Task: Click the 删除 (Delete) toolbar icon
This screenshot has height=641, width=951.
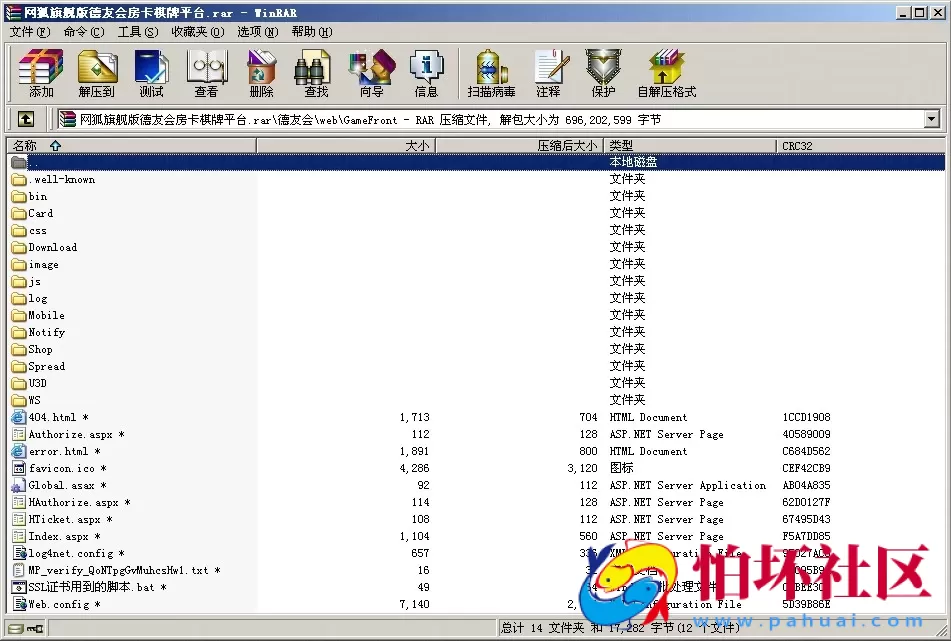Action: (x=260, y=72)
